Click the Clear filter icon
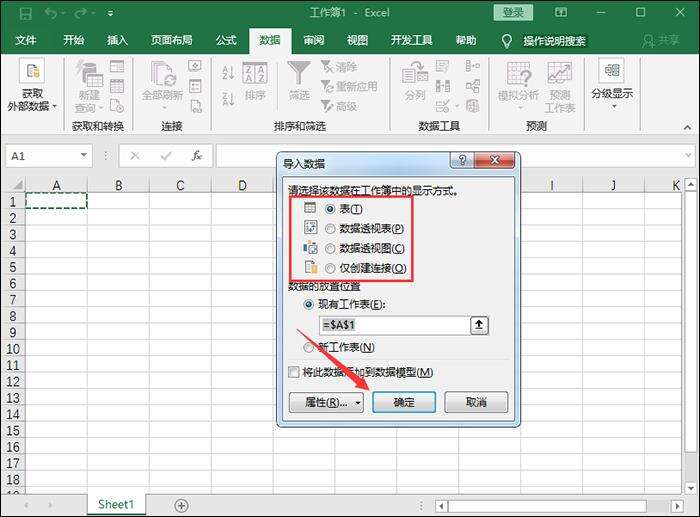Image resolution: width=700 pixels, height=517 pixels. click(x=326, y=67)
